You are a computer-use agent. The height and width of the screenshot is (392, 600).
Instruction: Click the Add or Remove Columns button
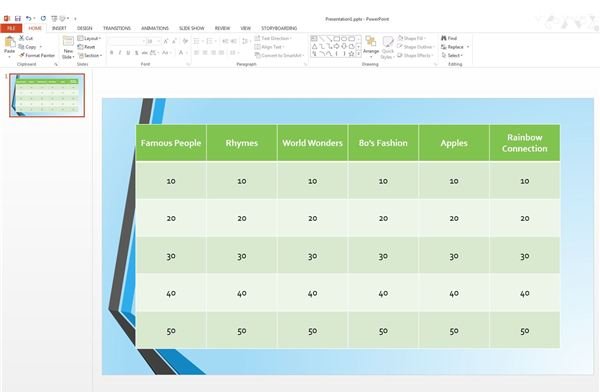click(234, 52)
